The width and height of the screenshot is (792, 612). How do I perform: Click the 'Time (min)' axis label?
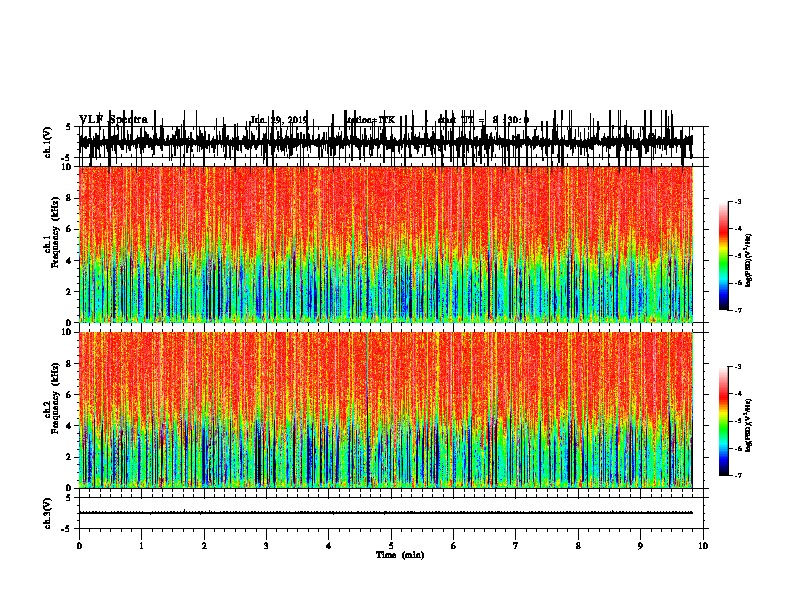pyautogui.click(x=400, y=555)
